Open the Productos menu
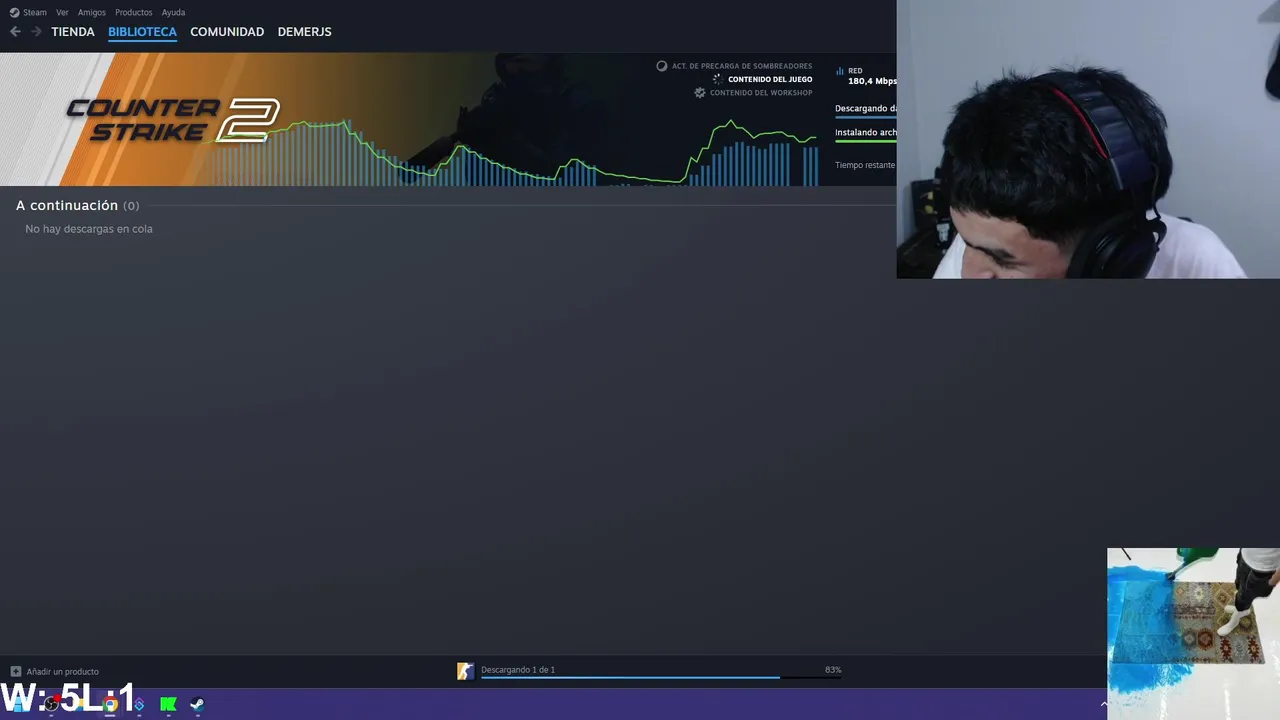 tap(134, 13)
